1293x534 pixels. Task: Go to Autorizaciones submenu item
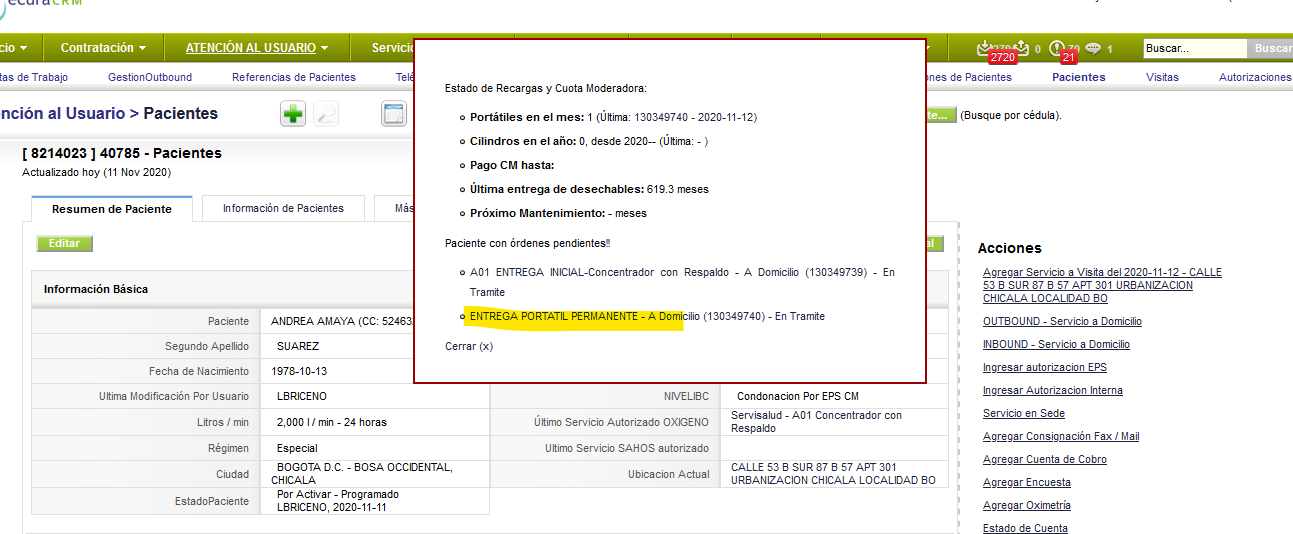(1255, 77)
